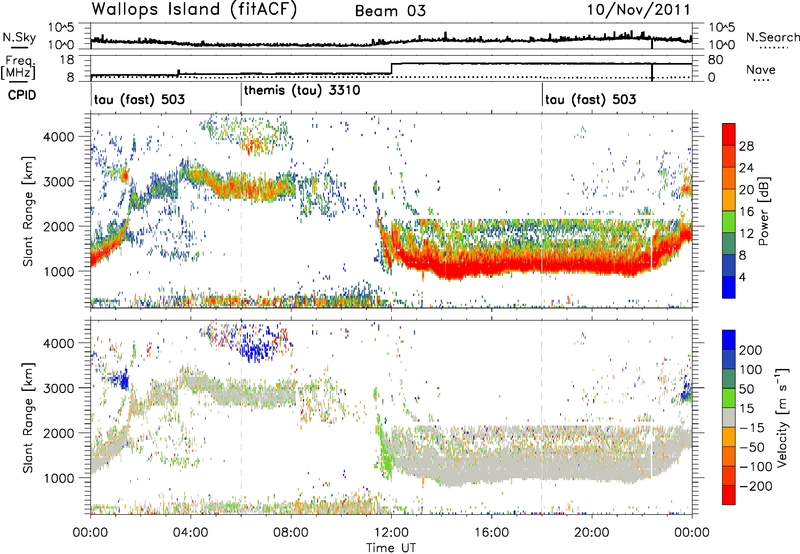Click 'Slant Range [km]' label of power panel
This screenshot has width=800, height=554.
28,211
